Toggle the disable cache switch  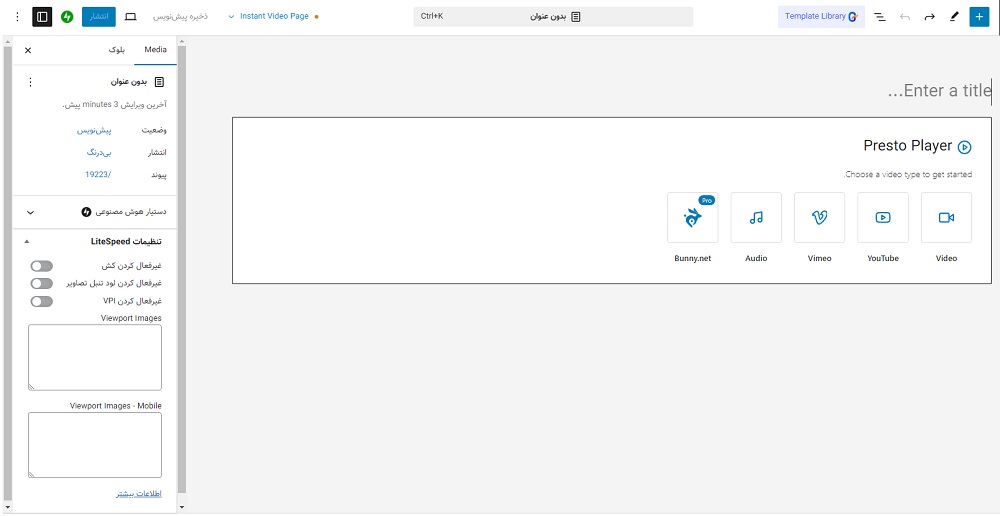tap(42, 266)
